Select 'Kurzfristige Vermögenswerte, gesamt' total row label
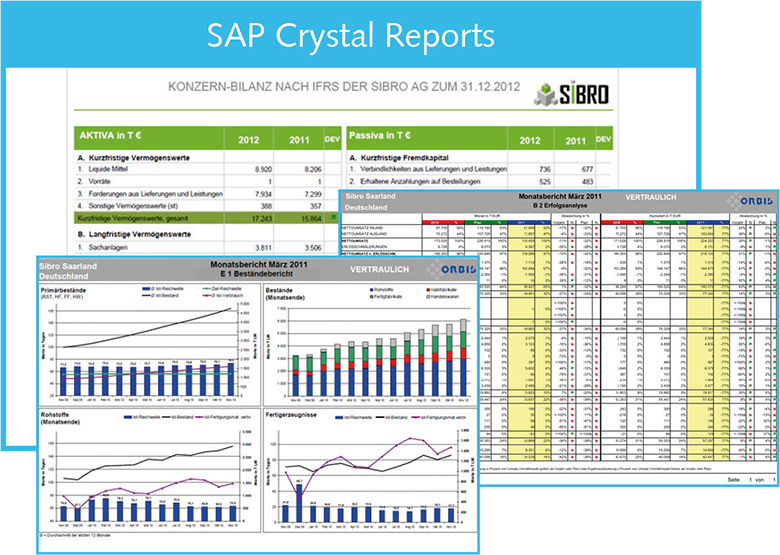The width and height of the screenshot is (780, 555). pos(133,218)
